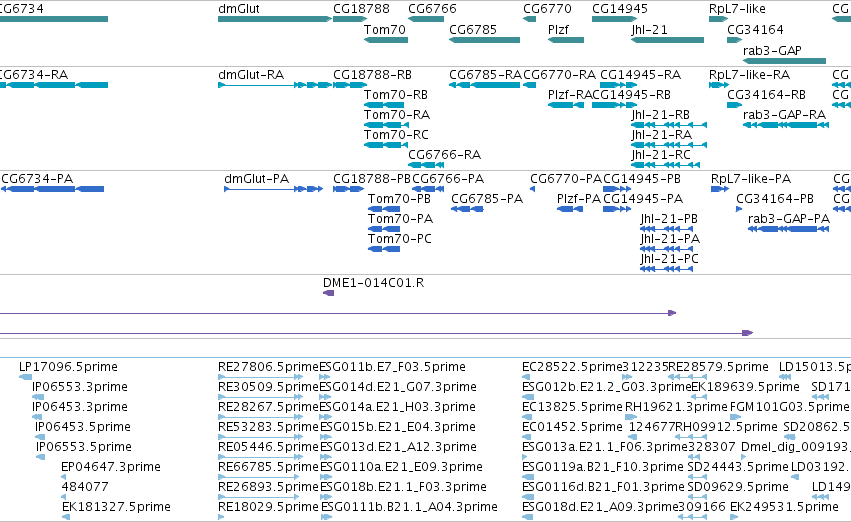
Task: Open the dmGlut-PA protein feature
Action: (x=274, y=189)
